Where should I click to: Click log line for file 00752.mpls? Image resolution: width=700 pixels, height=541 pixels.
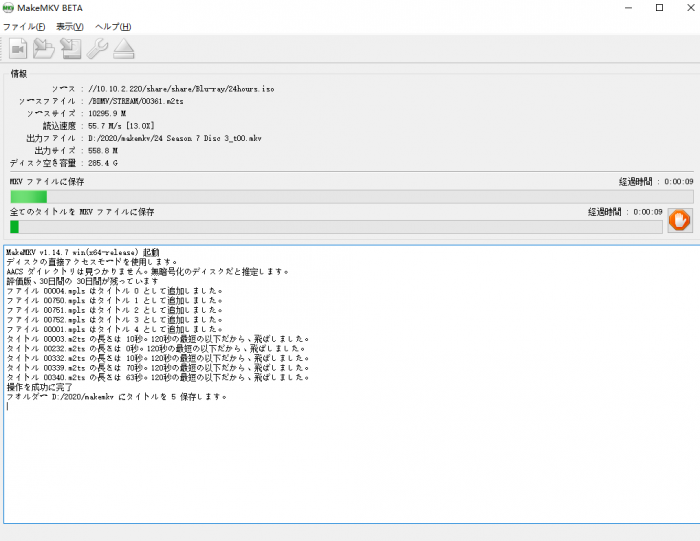tap(114, 320)
